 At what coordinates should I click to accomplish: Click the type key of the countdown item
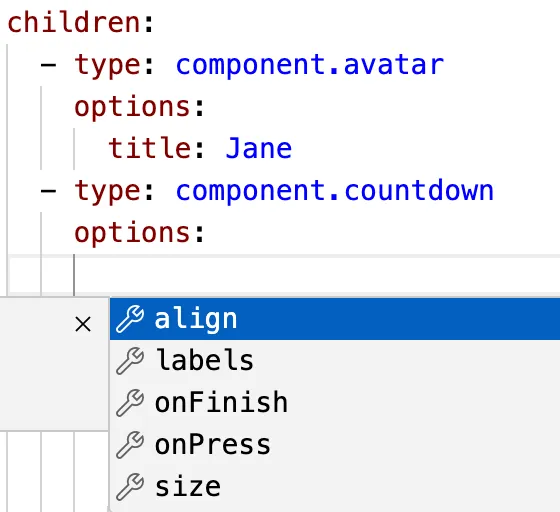(107, 192)
